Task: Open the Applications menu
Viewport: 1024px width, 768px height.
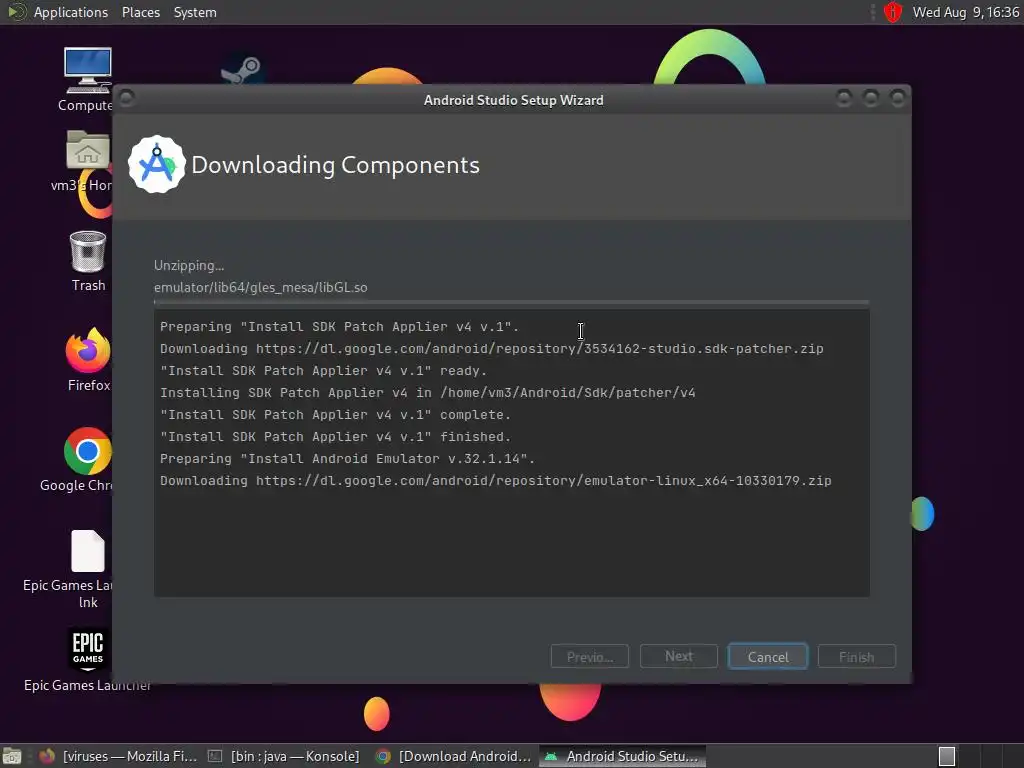Action: 71,12
